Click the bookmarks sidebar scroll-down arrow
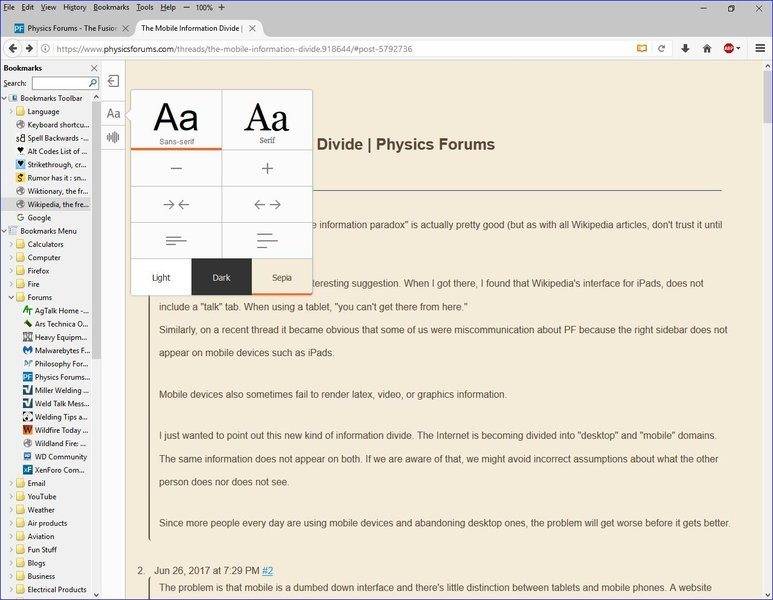Viewport: 773px width, 600px height. point(96,595)
